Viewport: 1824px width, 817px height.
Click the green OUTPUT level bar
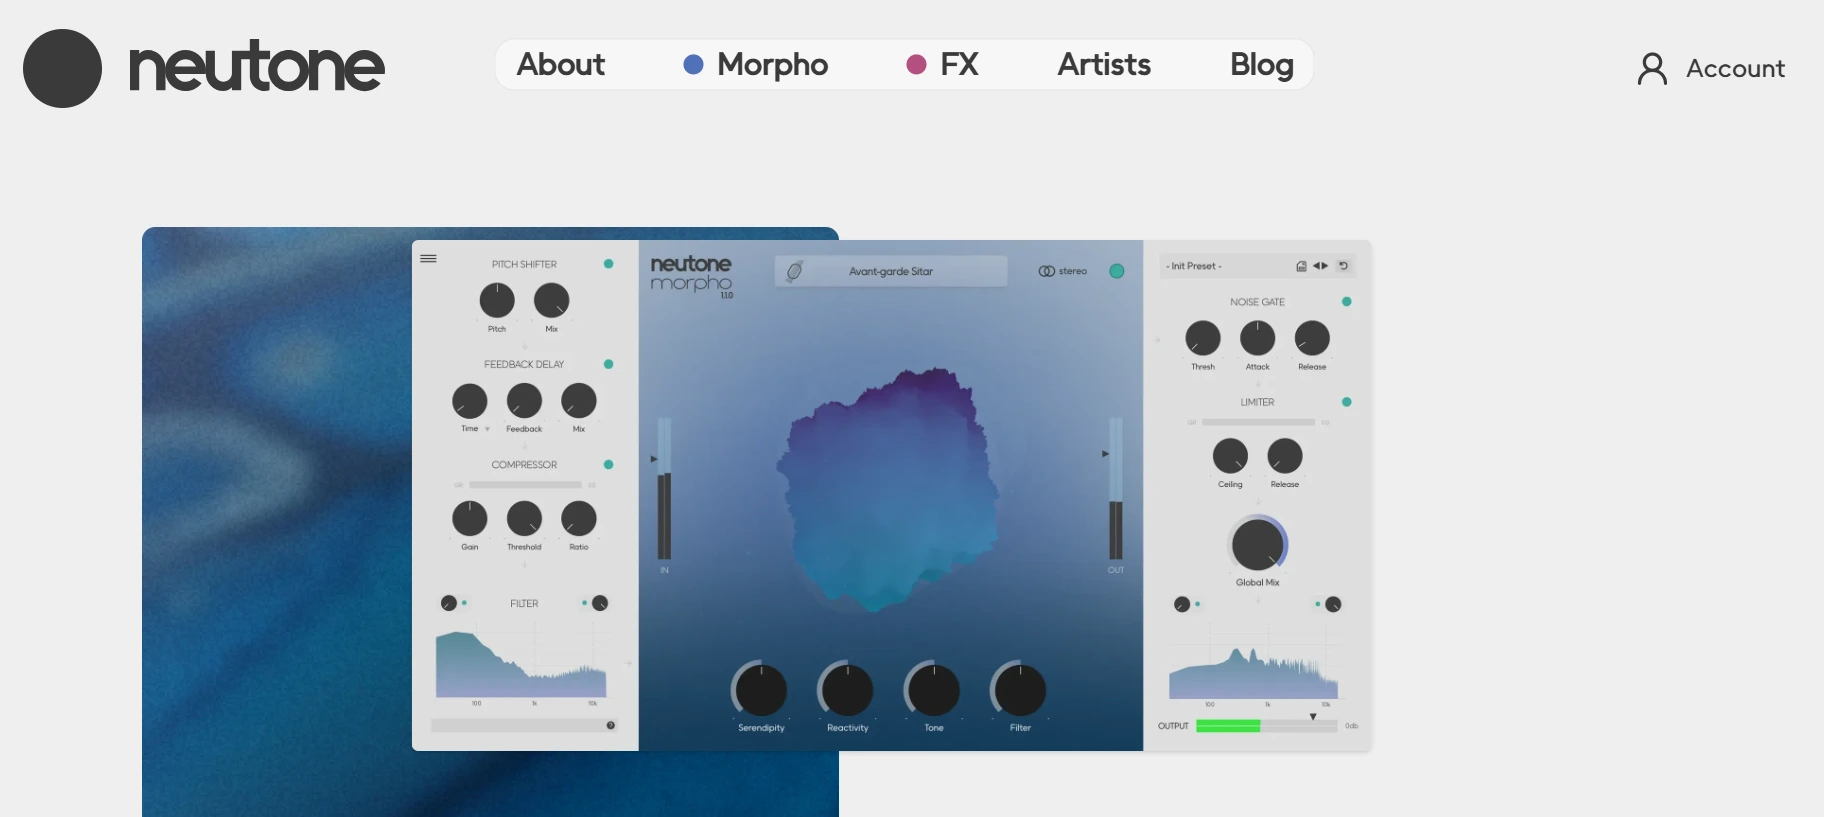click(x=1228, y=726)
